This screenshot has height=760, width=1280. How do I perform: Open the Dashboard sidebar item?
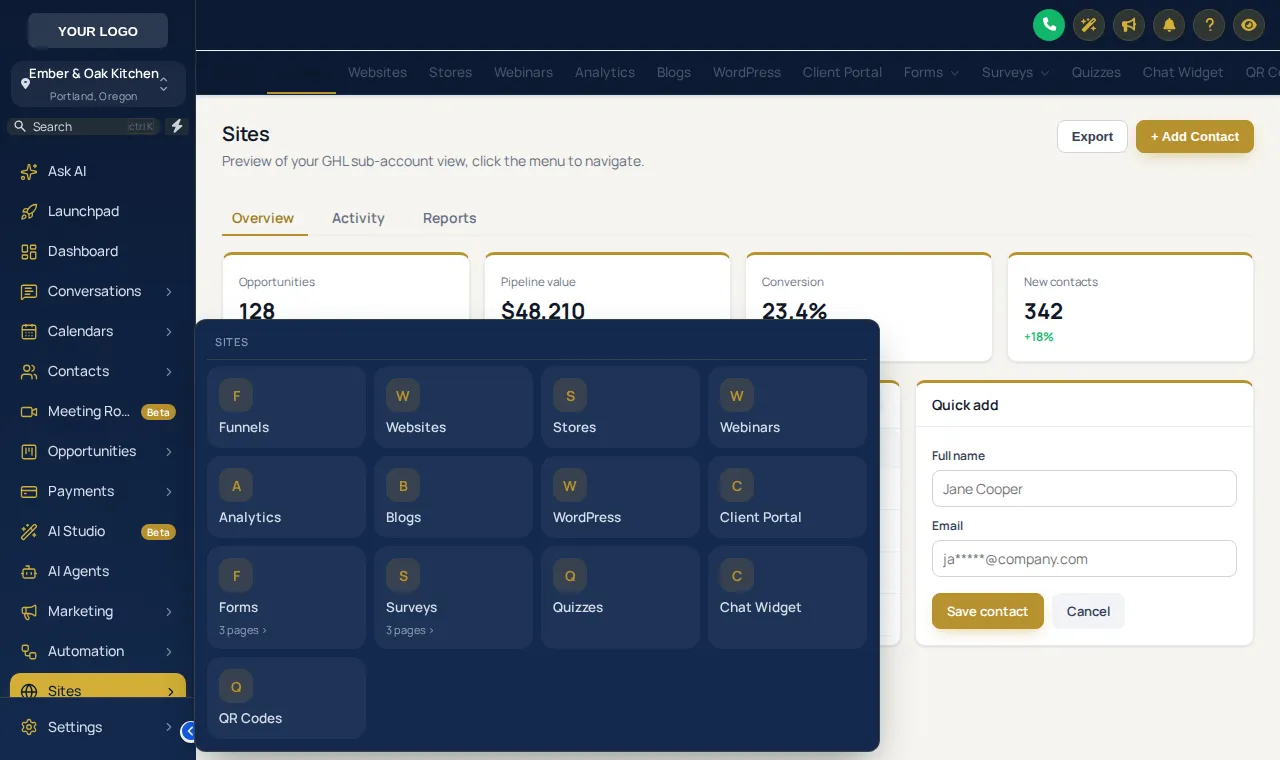(98, 251)
